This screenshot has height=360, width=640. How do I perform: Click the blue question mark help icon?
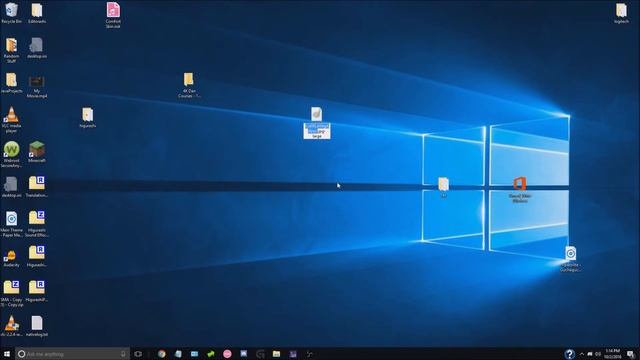(x=569, y=354)
